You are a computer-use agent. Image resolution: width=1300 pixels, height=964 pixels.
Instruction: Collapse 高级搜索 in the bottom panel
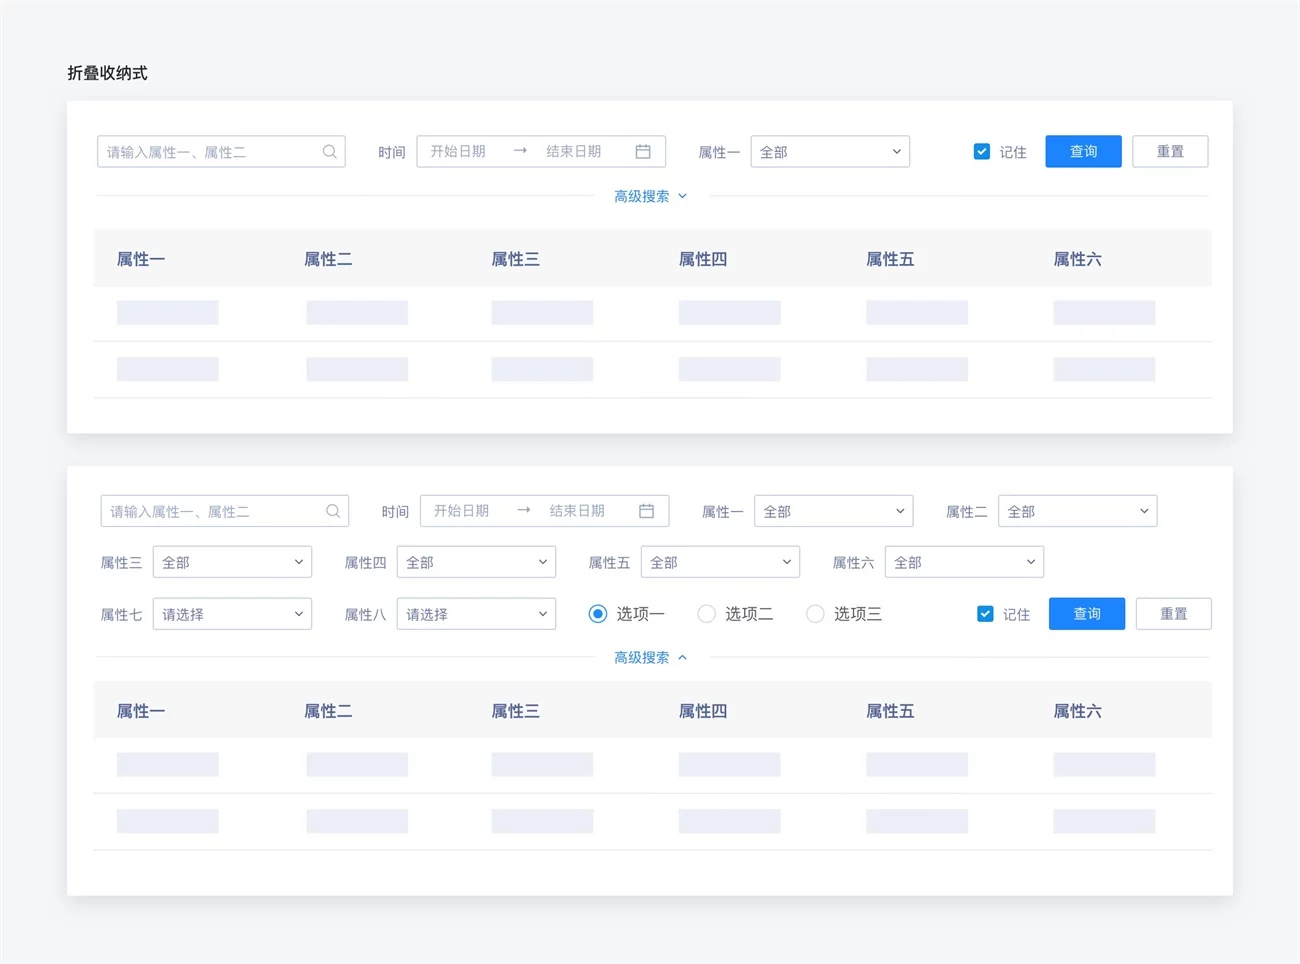pos(650,657)
